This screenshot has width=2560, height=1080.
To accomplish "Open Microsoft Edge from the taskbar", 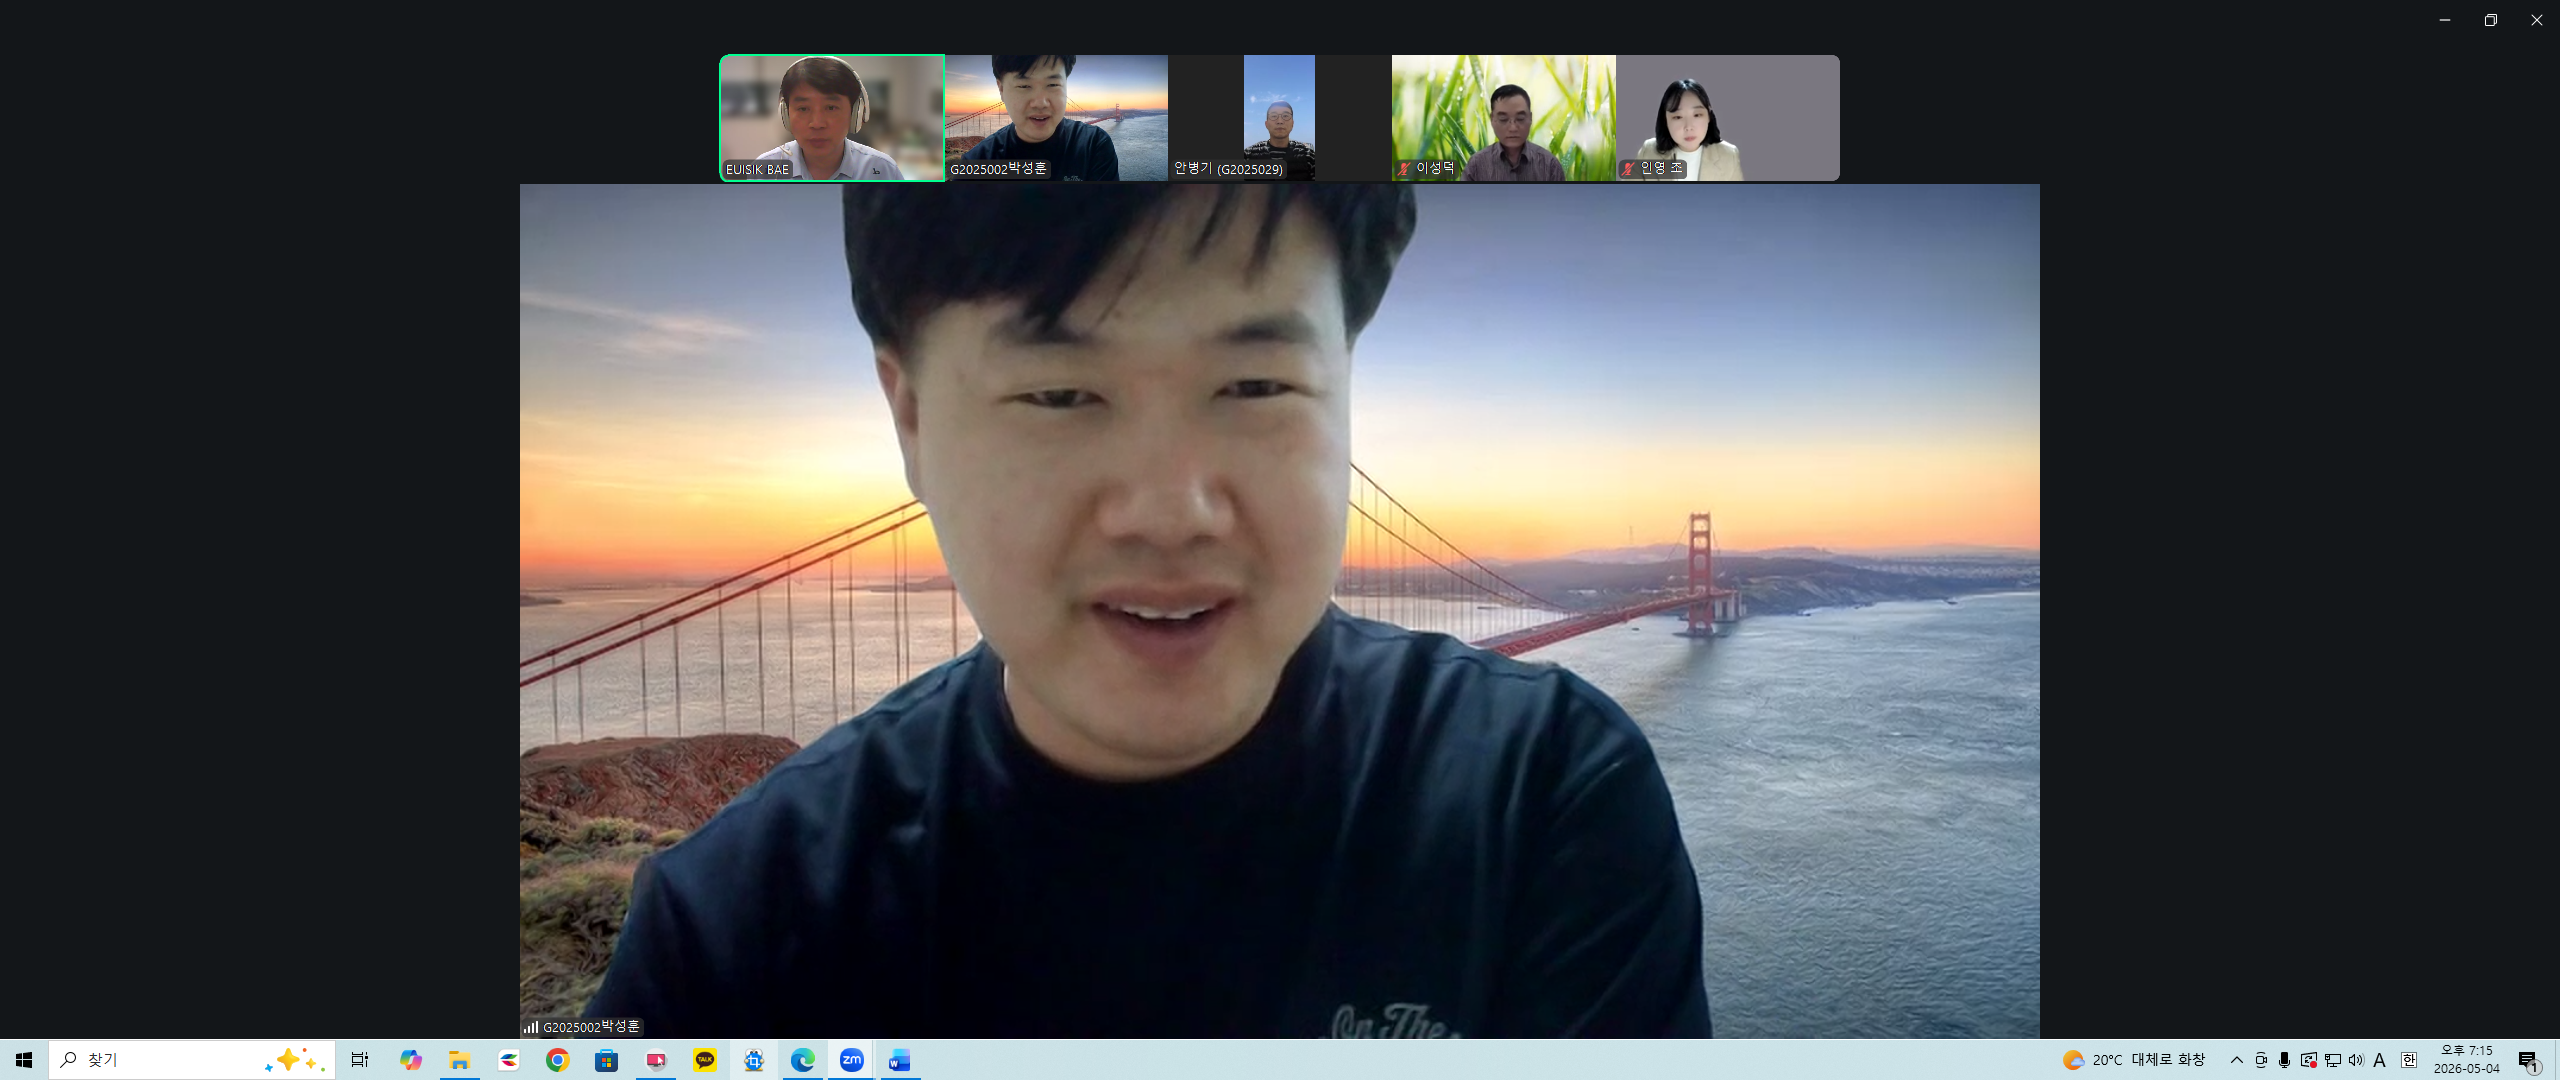I will (802, 1060).
